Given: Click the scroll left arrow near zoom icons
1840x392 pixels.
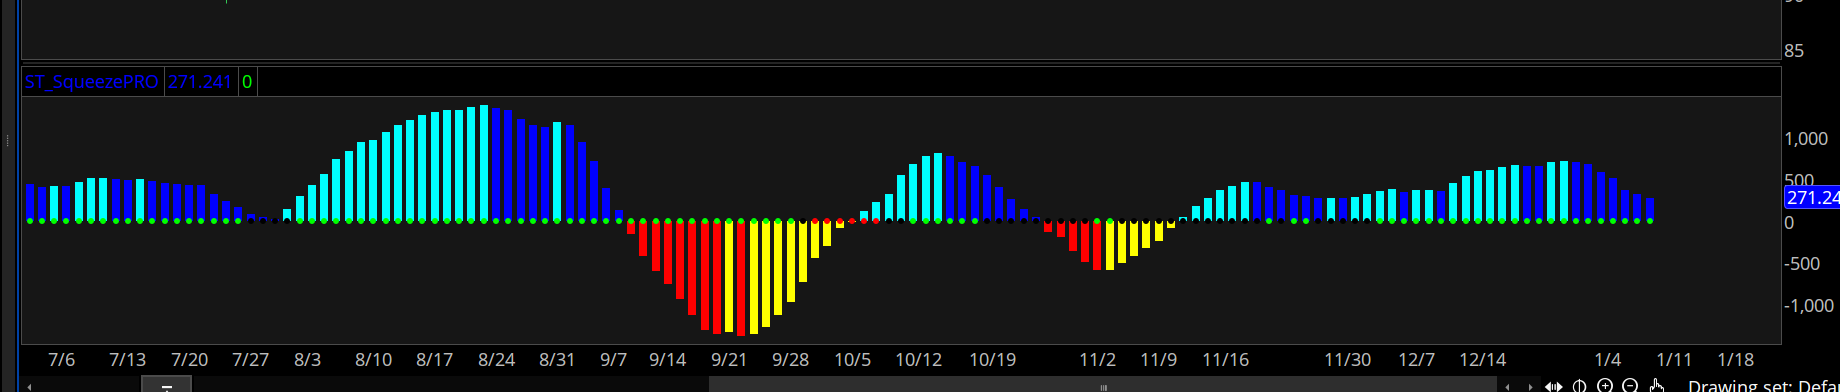Looking at the screenshot, I should [x=1508, y=387].
